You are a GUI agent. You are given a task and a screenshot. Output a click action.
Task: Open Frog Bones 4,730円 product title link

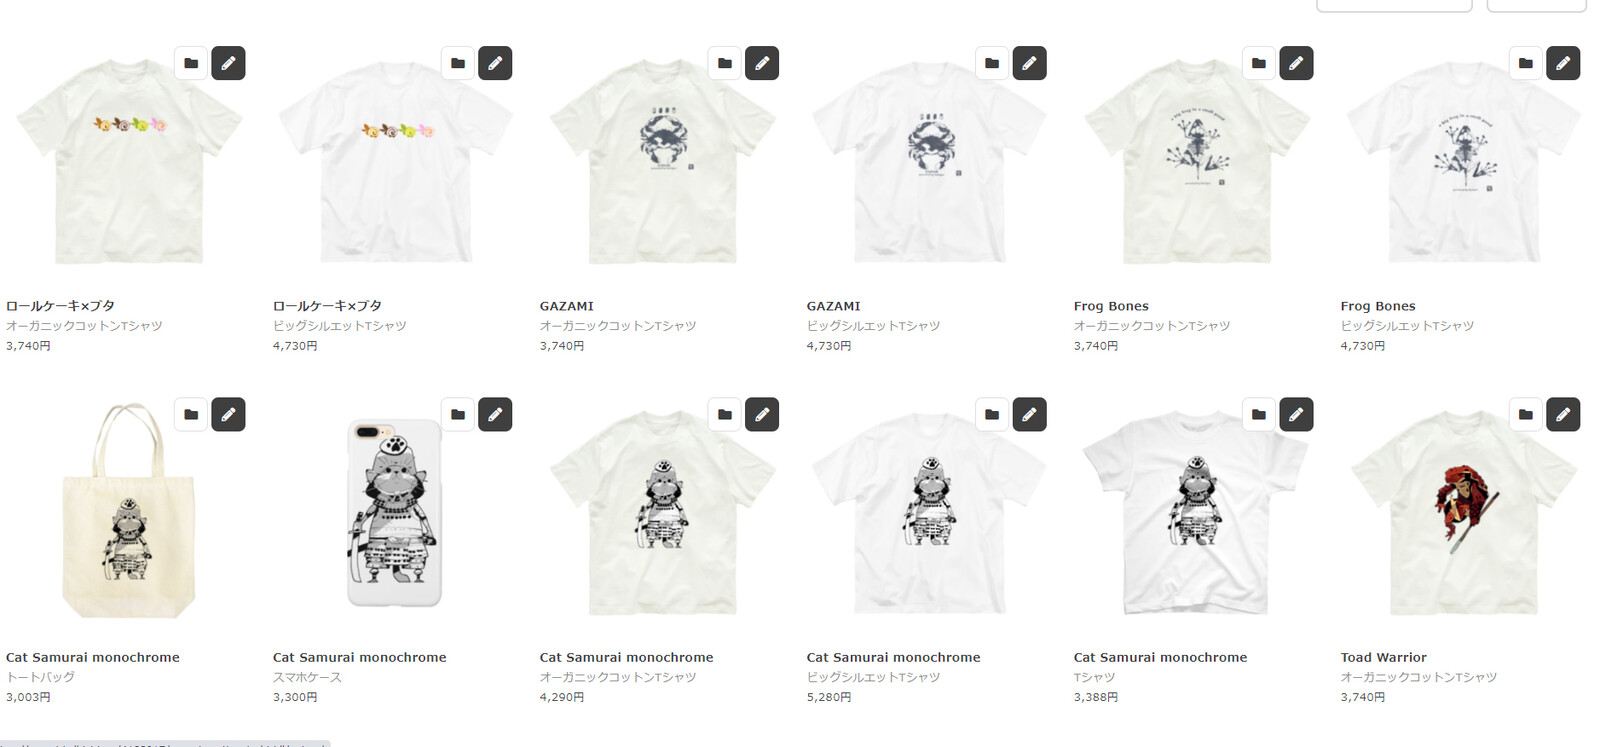1378,306
